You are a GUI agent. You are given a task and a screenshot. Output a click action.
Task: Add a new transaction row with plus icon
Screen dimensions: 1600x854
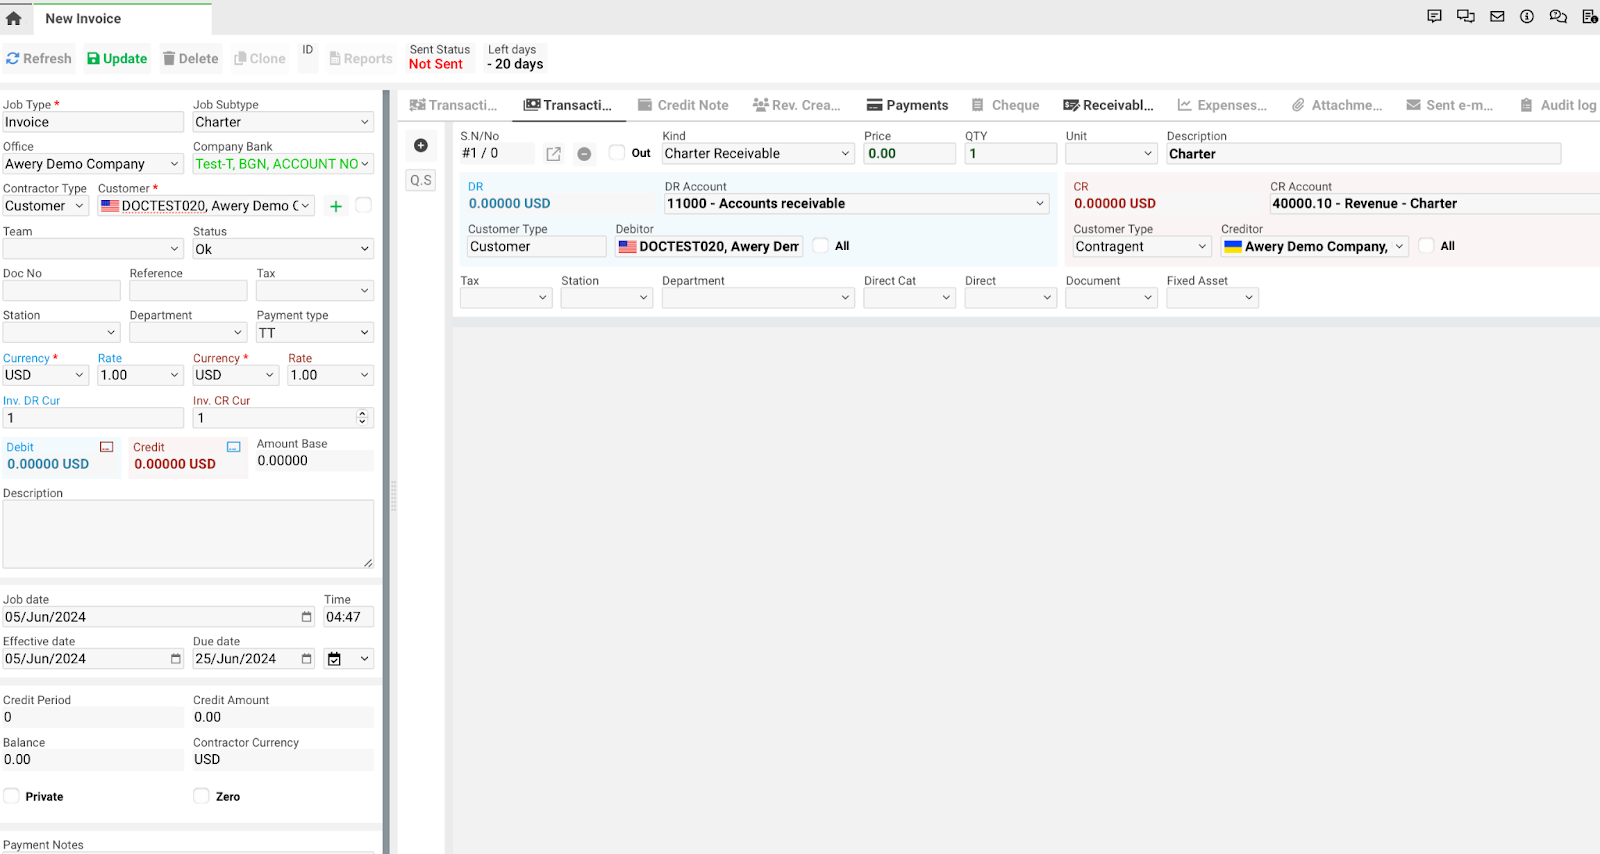tap(421, 146)
